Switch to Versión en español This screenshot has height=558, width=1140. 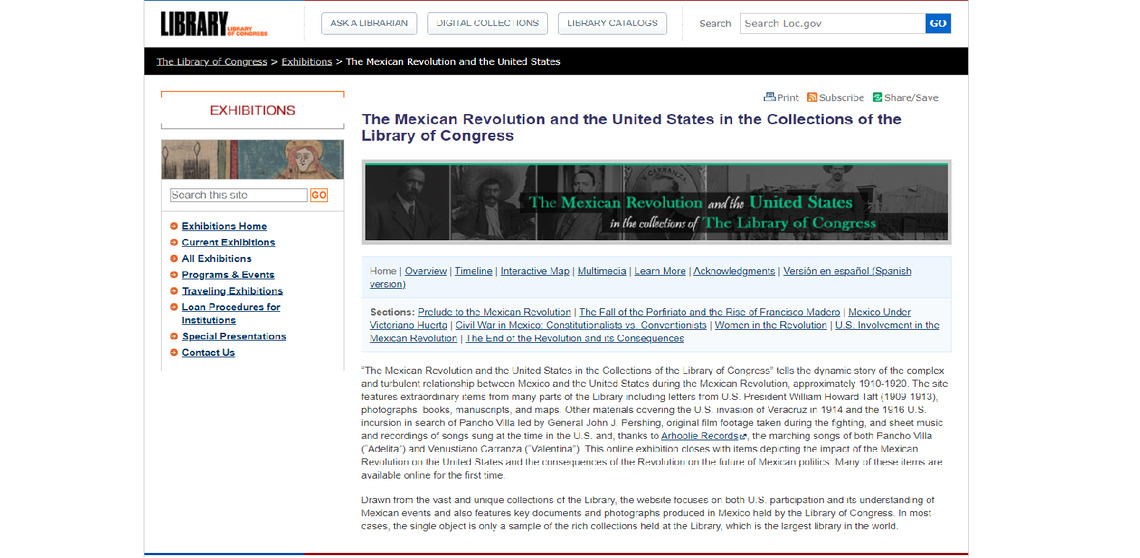pos(847,271)
